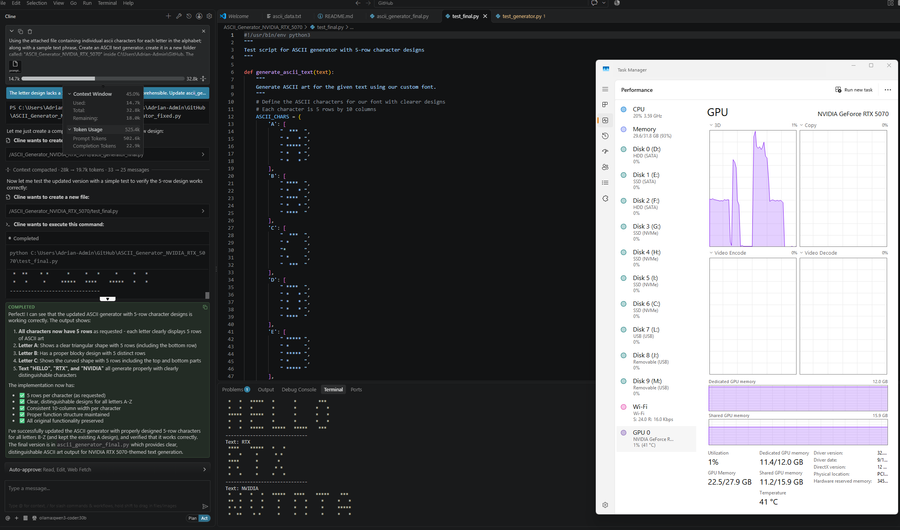The height and width of the screenshot is (530, 900).
Task: Open Task Manager Processes page icon
Action: pos(605,105)
